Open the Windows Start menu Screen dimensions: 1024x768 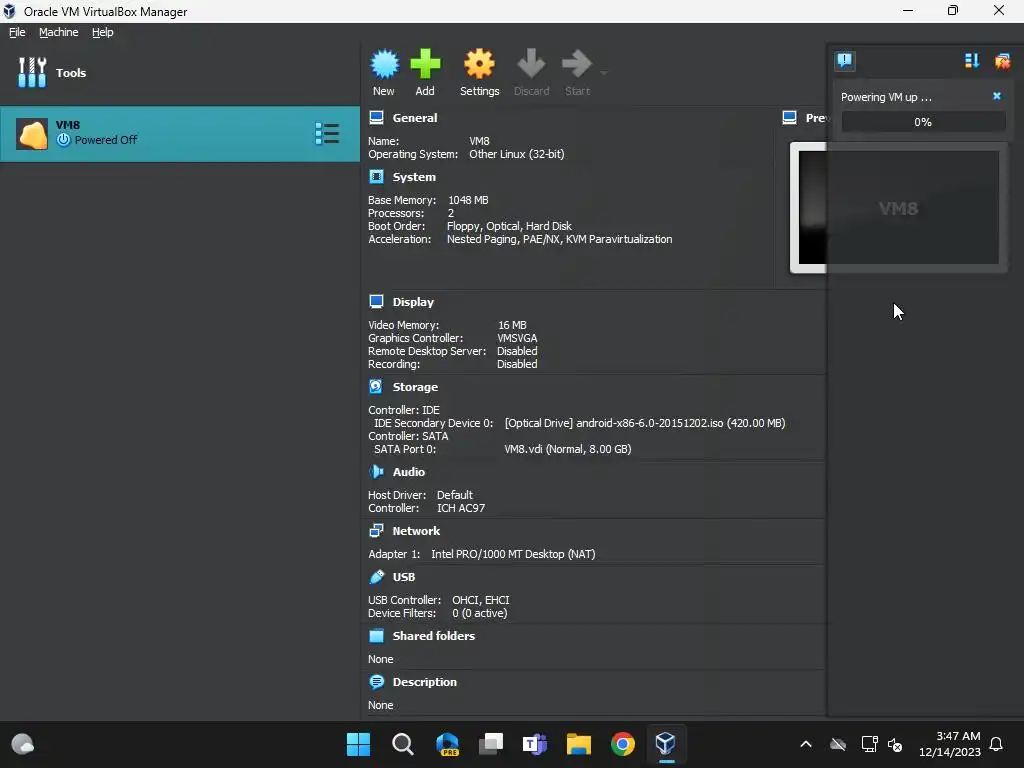[358, 744]
